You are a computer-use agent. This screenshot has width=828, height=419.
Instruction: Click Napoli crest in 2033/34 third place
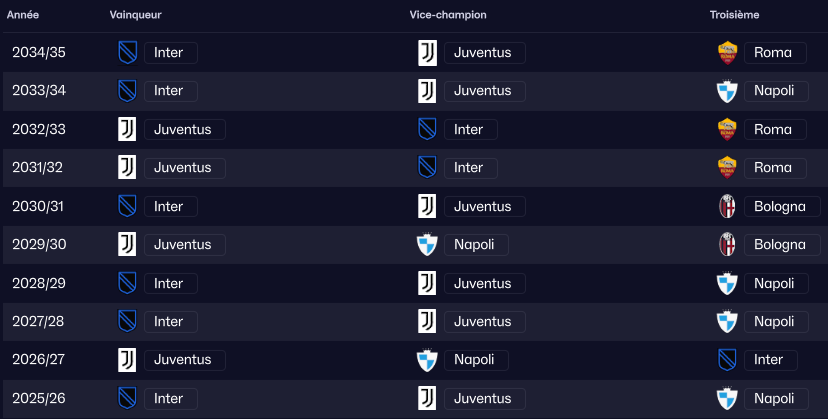pyautogui.click(x=727, y=91)
